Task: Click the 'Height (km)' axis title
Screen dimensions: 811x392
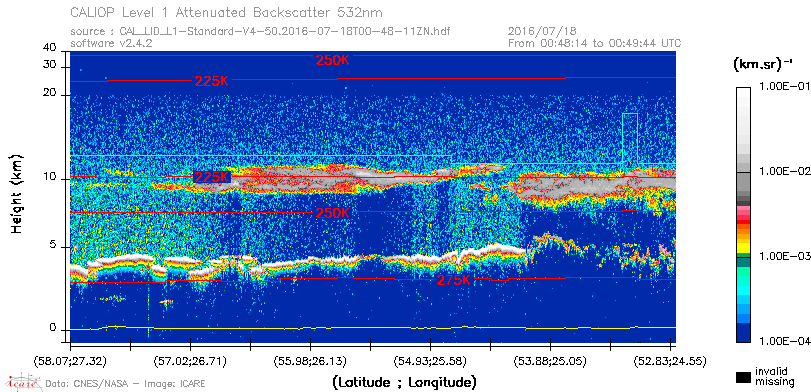Action: coord(16,193)
